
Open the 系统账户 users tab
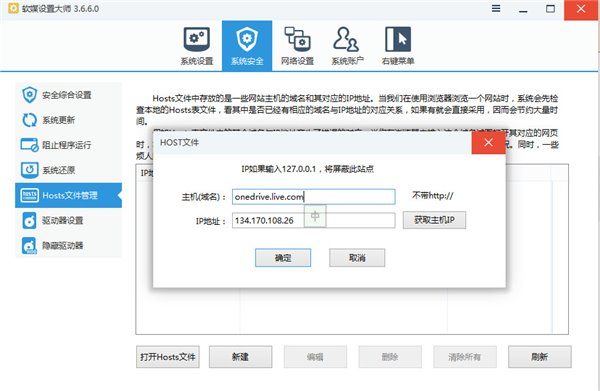pos(347,46)
